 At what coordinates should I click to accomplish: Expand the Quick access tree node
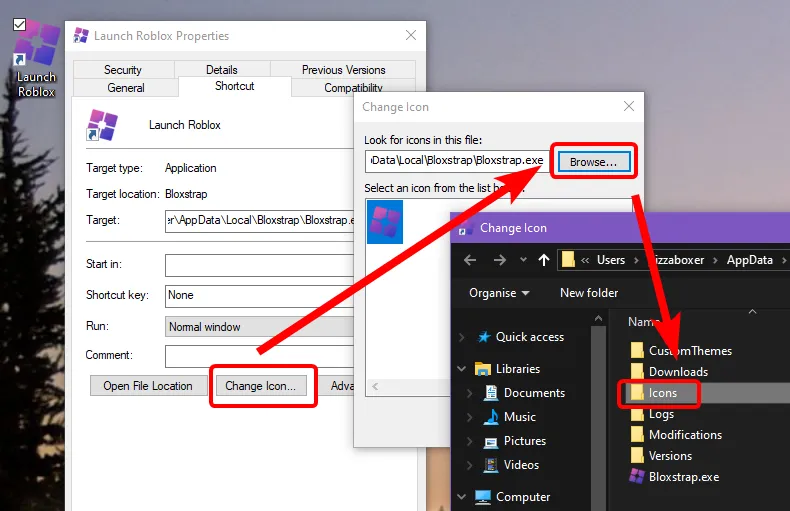coord(460,337)
